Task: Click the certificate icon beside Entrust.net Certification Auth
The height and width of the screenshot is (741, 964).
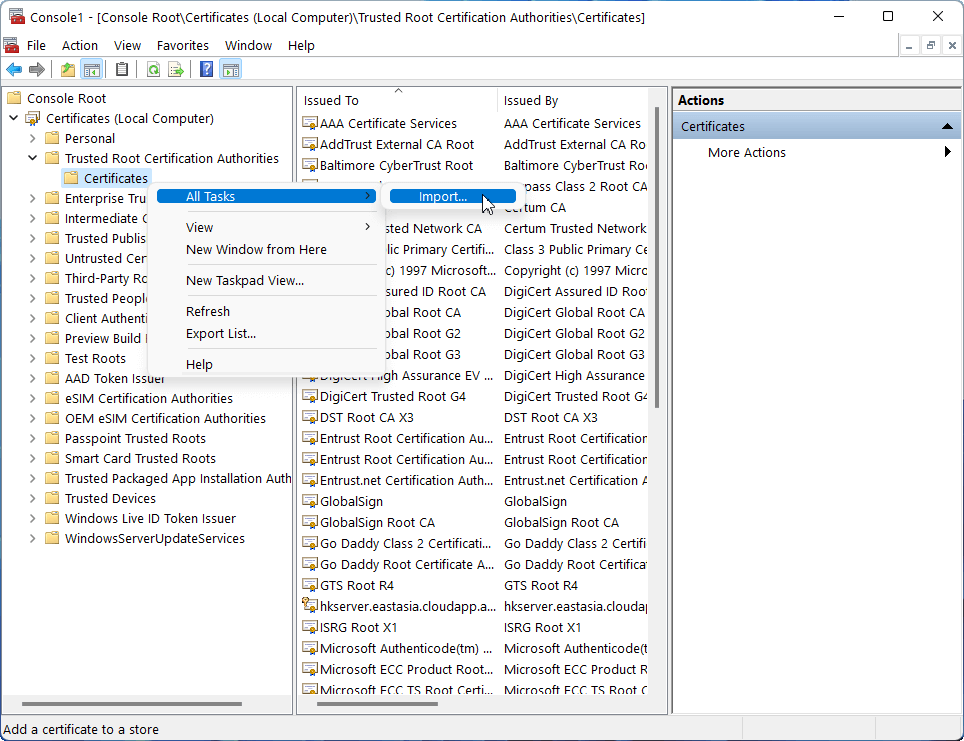Action: coord(310,480)
